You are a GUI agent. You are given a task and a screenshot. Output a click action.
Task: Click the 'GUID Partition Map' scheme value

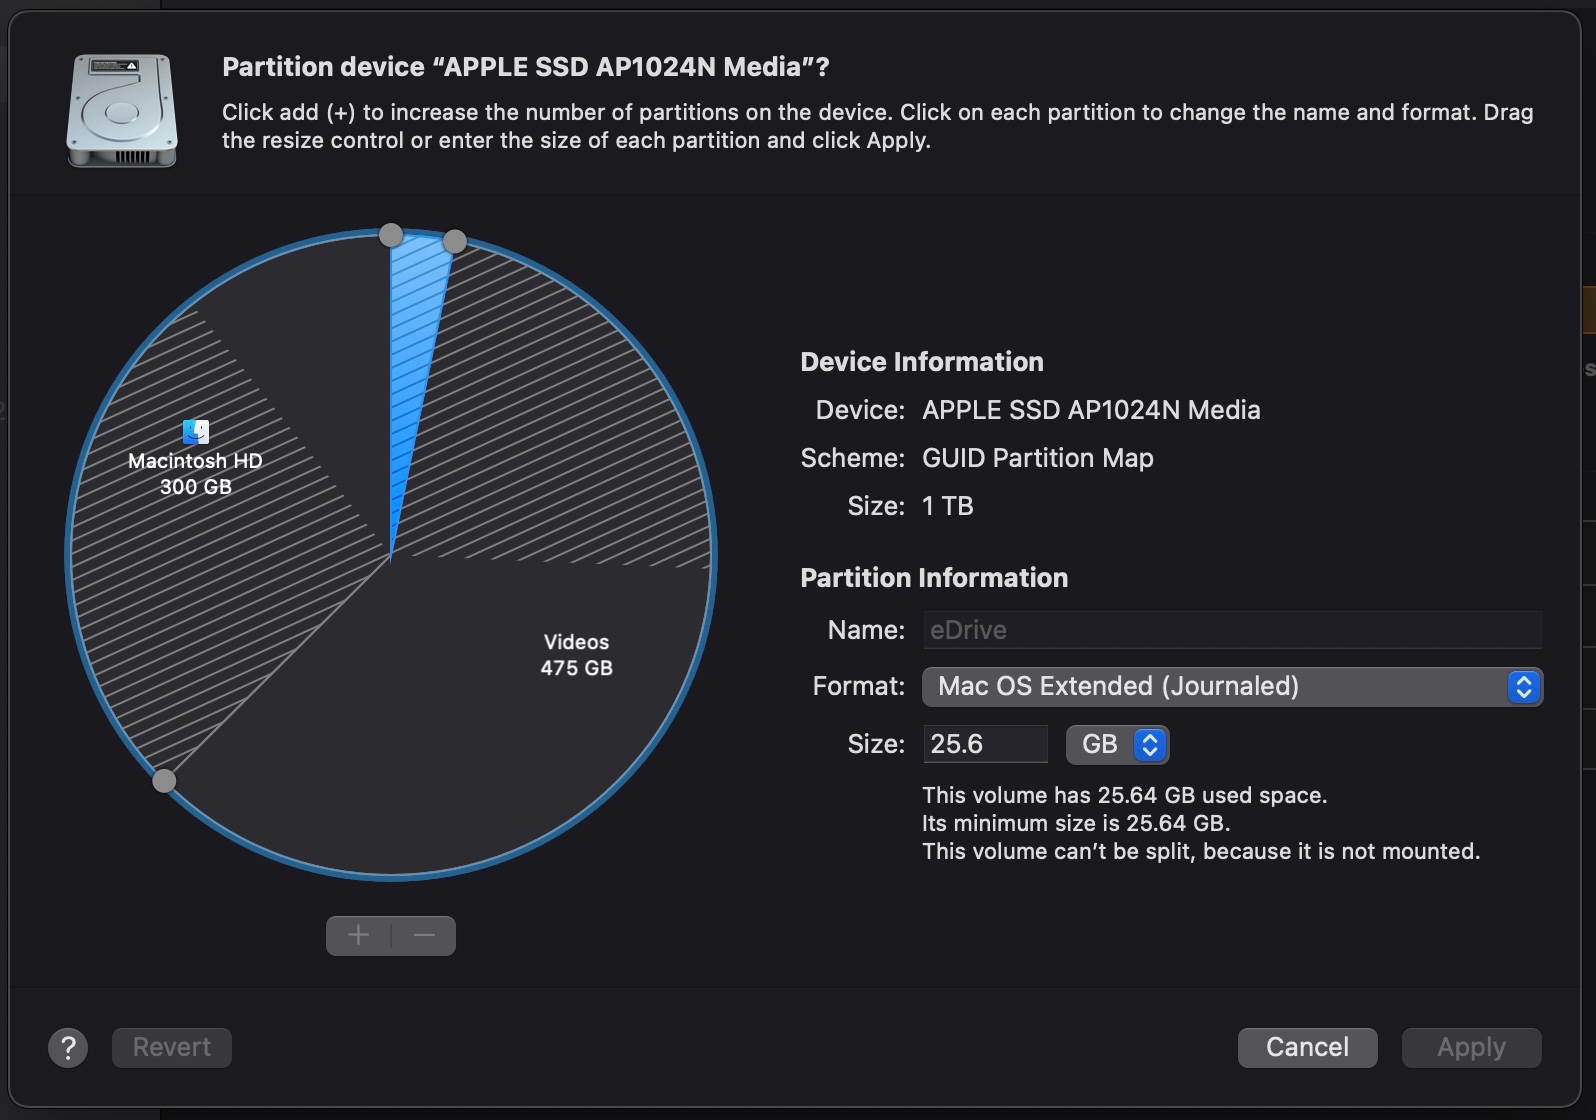(1038, 458)
